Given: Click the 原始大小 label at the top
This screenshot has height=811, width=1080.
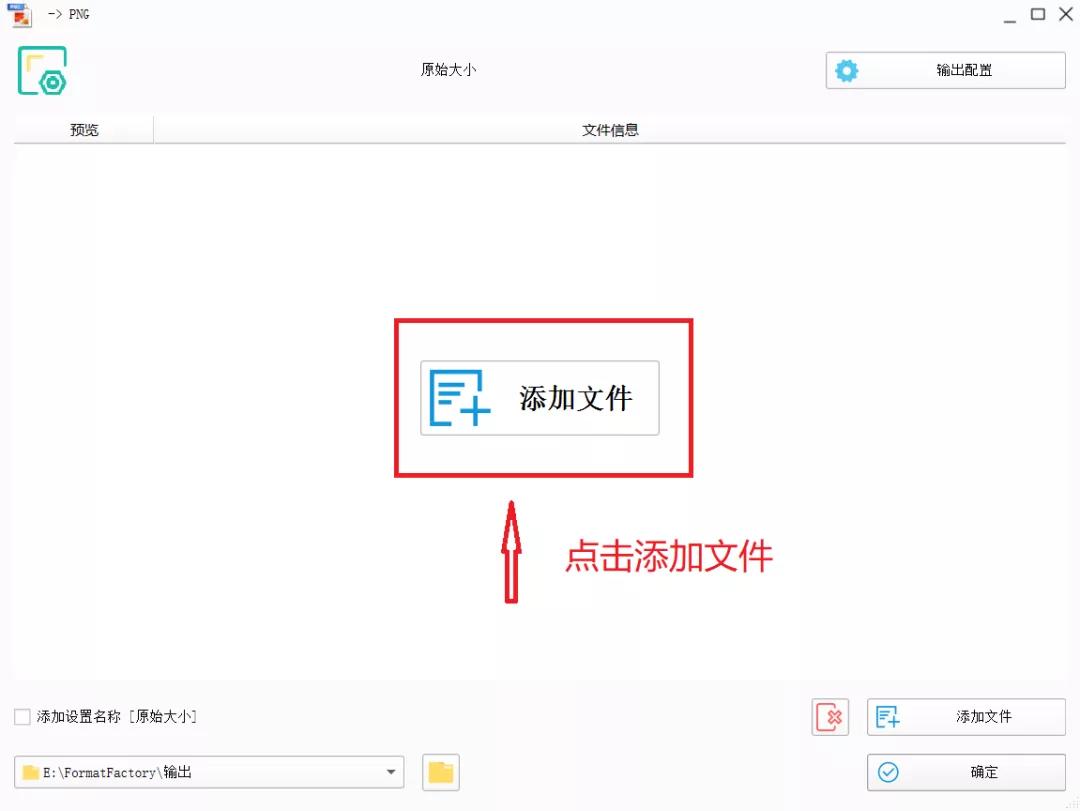Looking at the screenshot, I should click(x=448, y=70).
